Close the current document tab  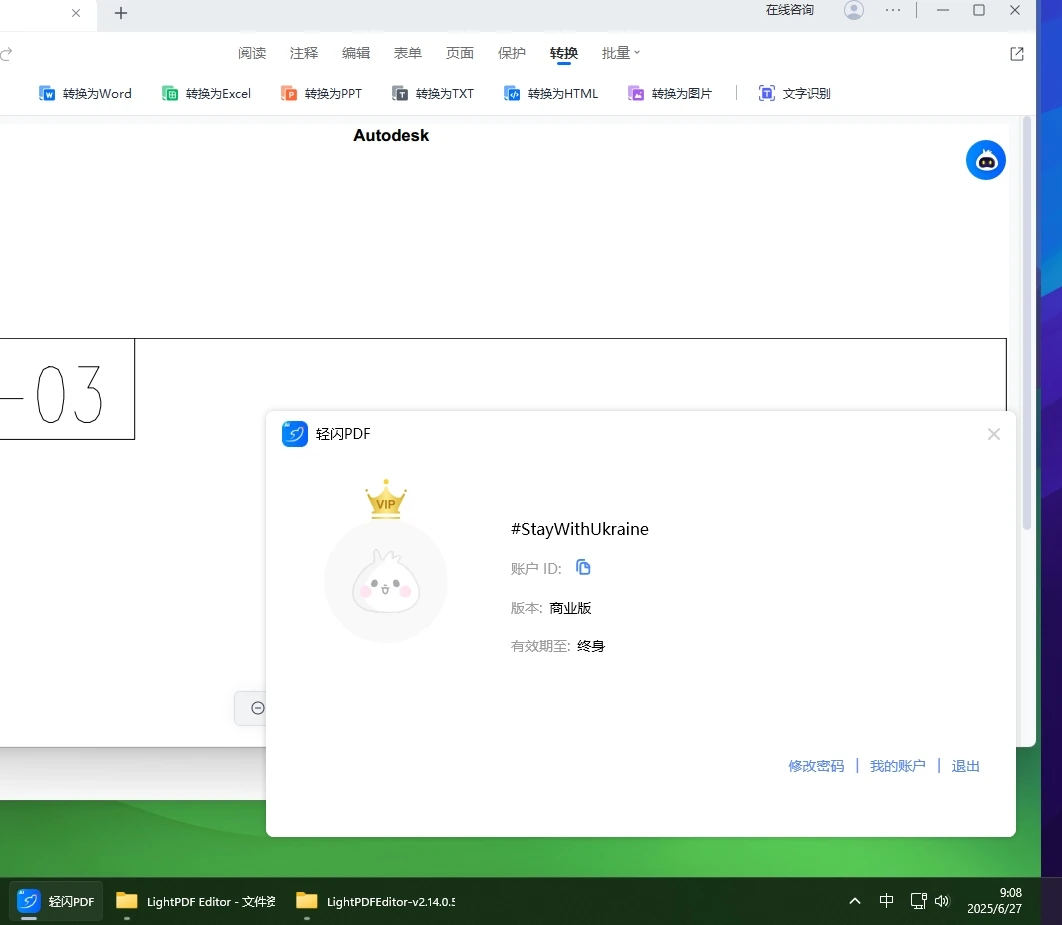[76, 13]
